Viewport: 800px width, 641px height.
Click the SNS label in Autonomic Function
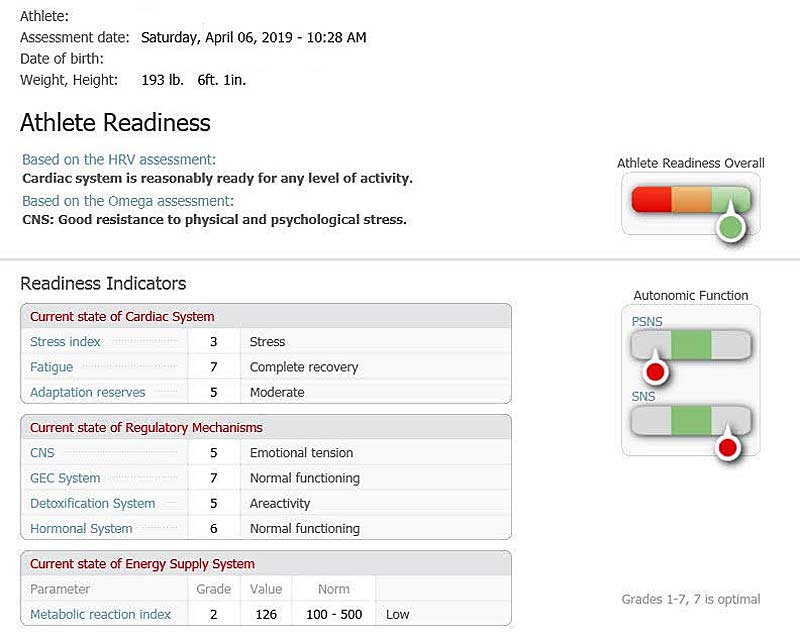pos(643,397)
